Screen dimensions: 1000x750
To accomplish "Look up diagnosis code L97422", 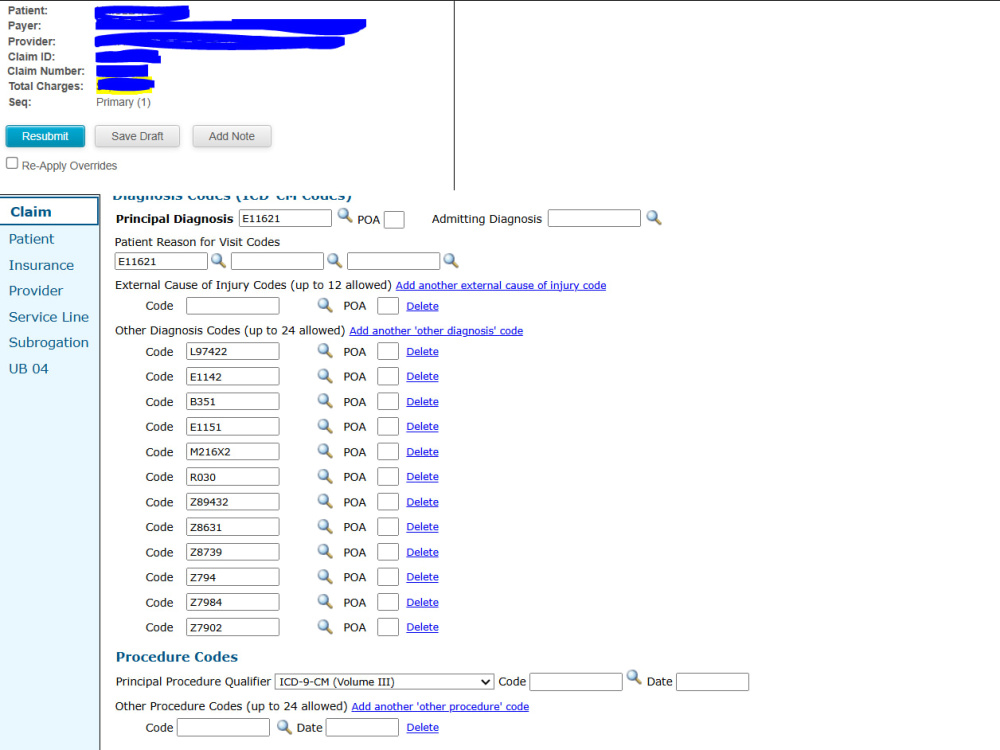I will (x=325, y=351).
